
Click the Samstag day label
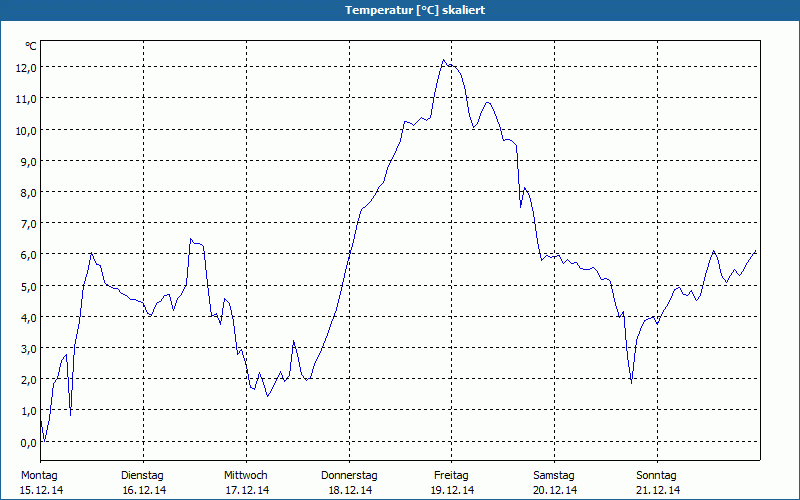click(554, 476)
